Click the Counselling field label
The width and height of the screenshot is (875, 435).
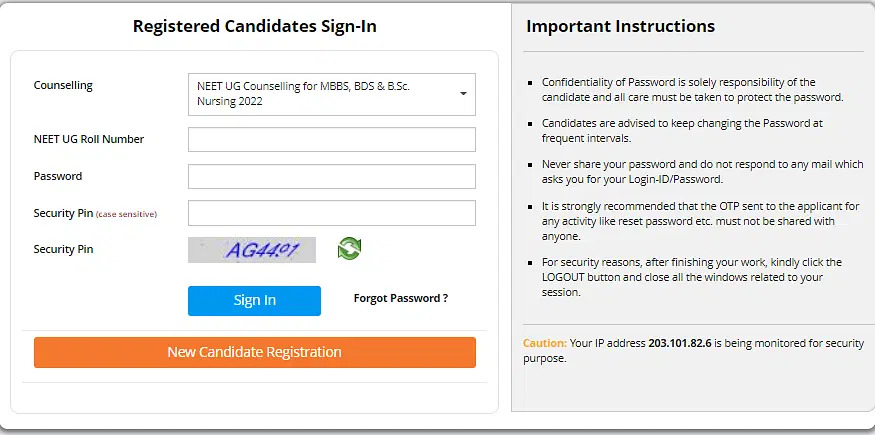63,85
